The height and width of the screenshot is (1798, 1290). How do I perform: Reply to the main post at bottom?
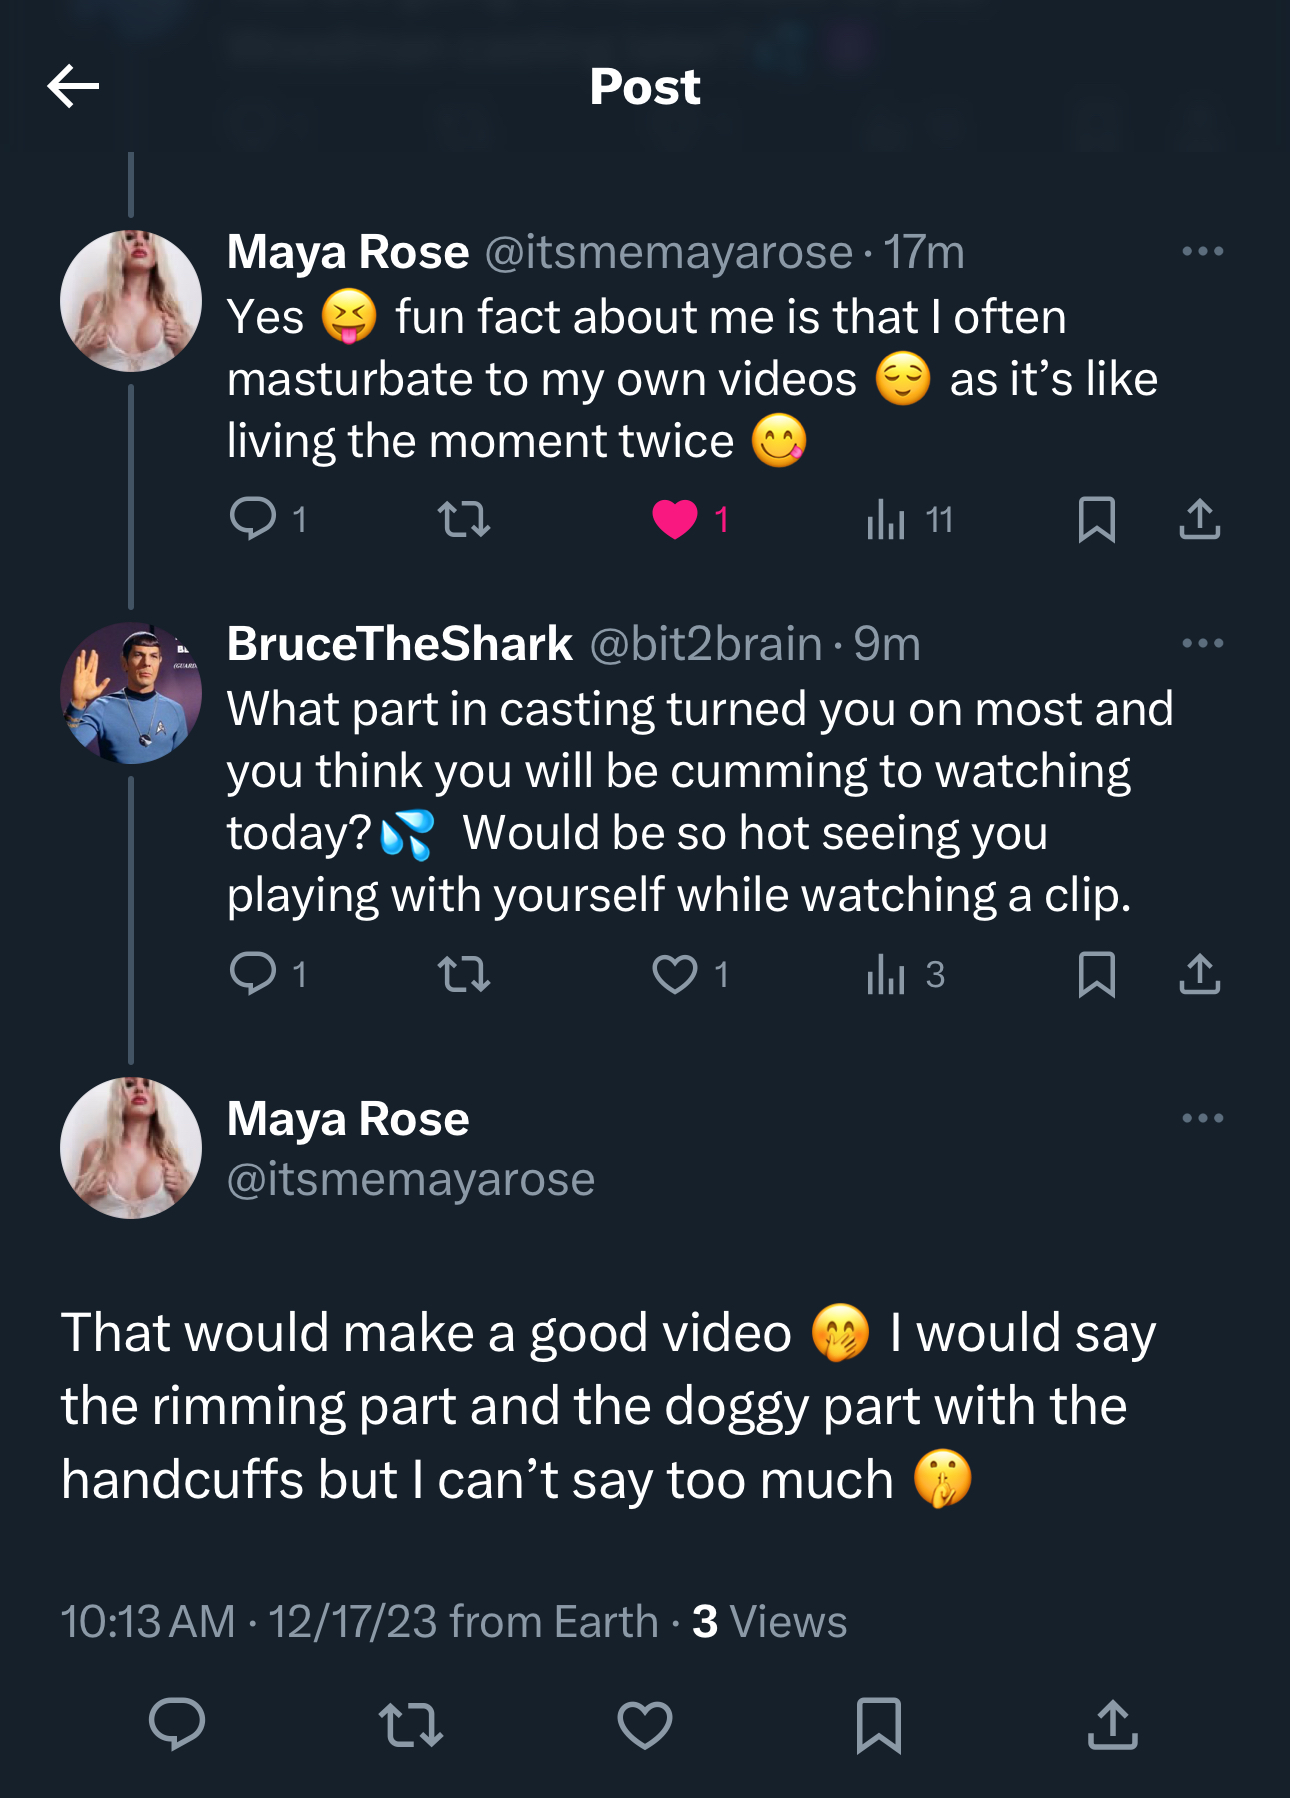click(x=177, y=1725)
